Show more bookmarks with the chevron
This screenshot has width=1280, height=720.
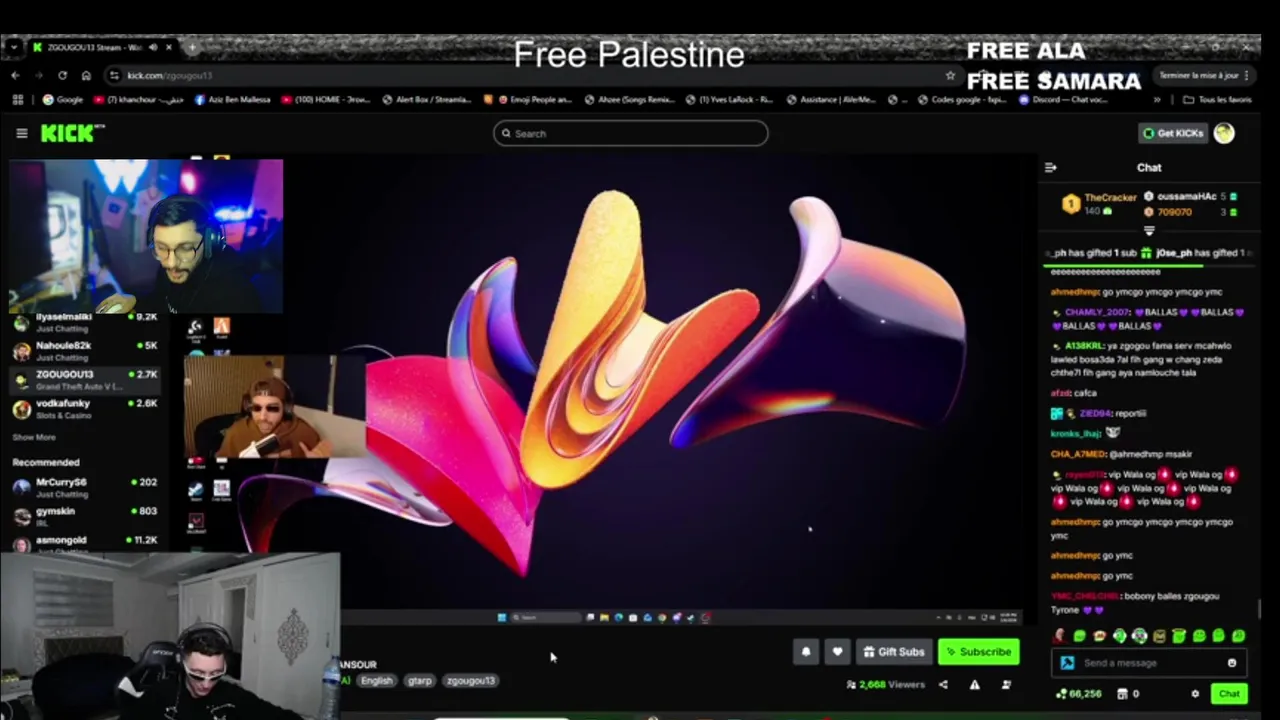click(1157, 100)
